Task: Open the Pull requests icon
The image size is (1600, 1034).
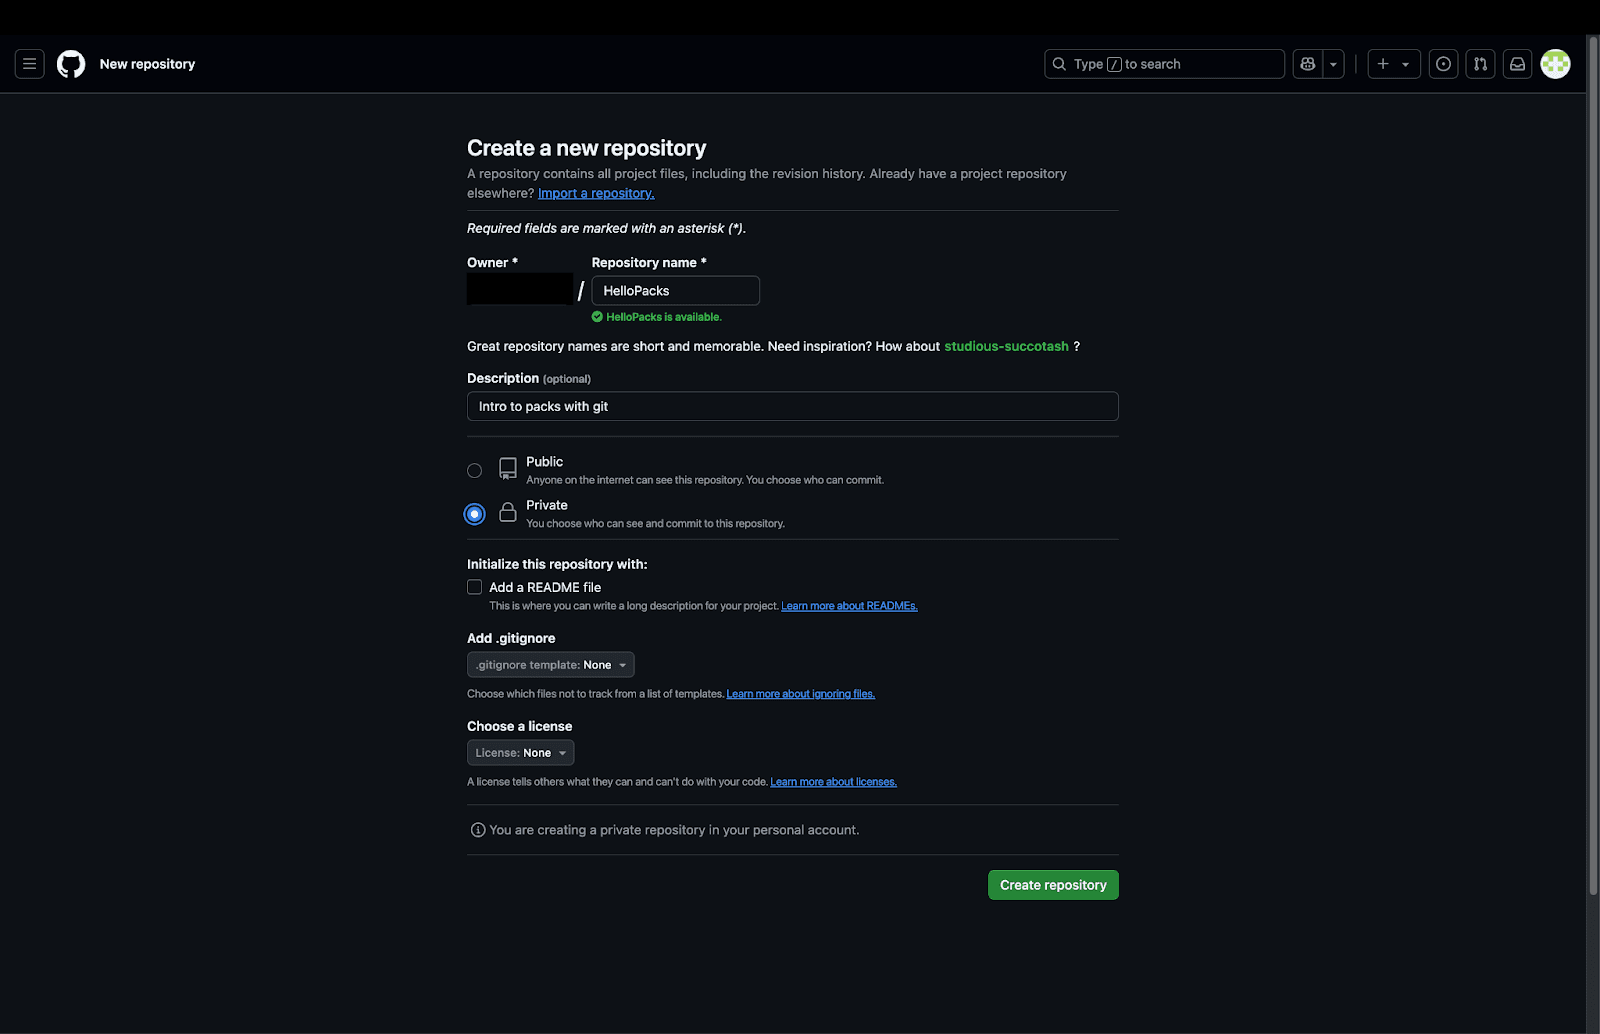Action: [x=1480, y=64]
